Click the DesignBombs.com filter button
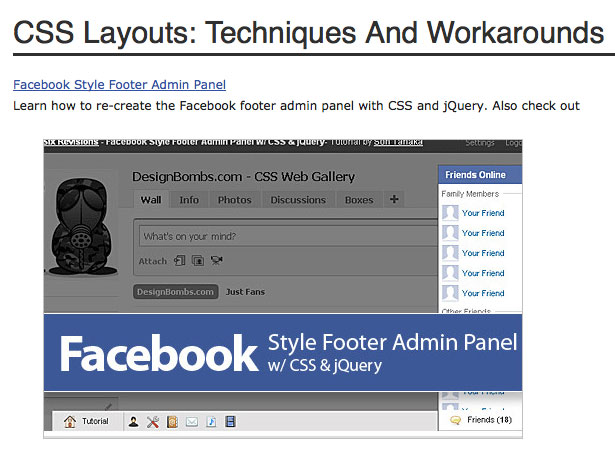Viewport: 615px width, 450px height. tap(176, 292)
